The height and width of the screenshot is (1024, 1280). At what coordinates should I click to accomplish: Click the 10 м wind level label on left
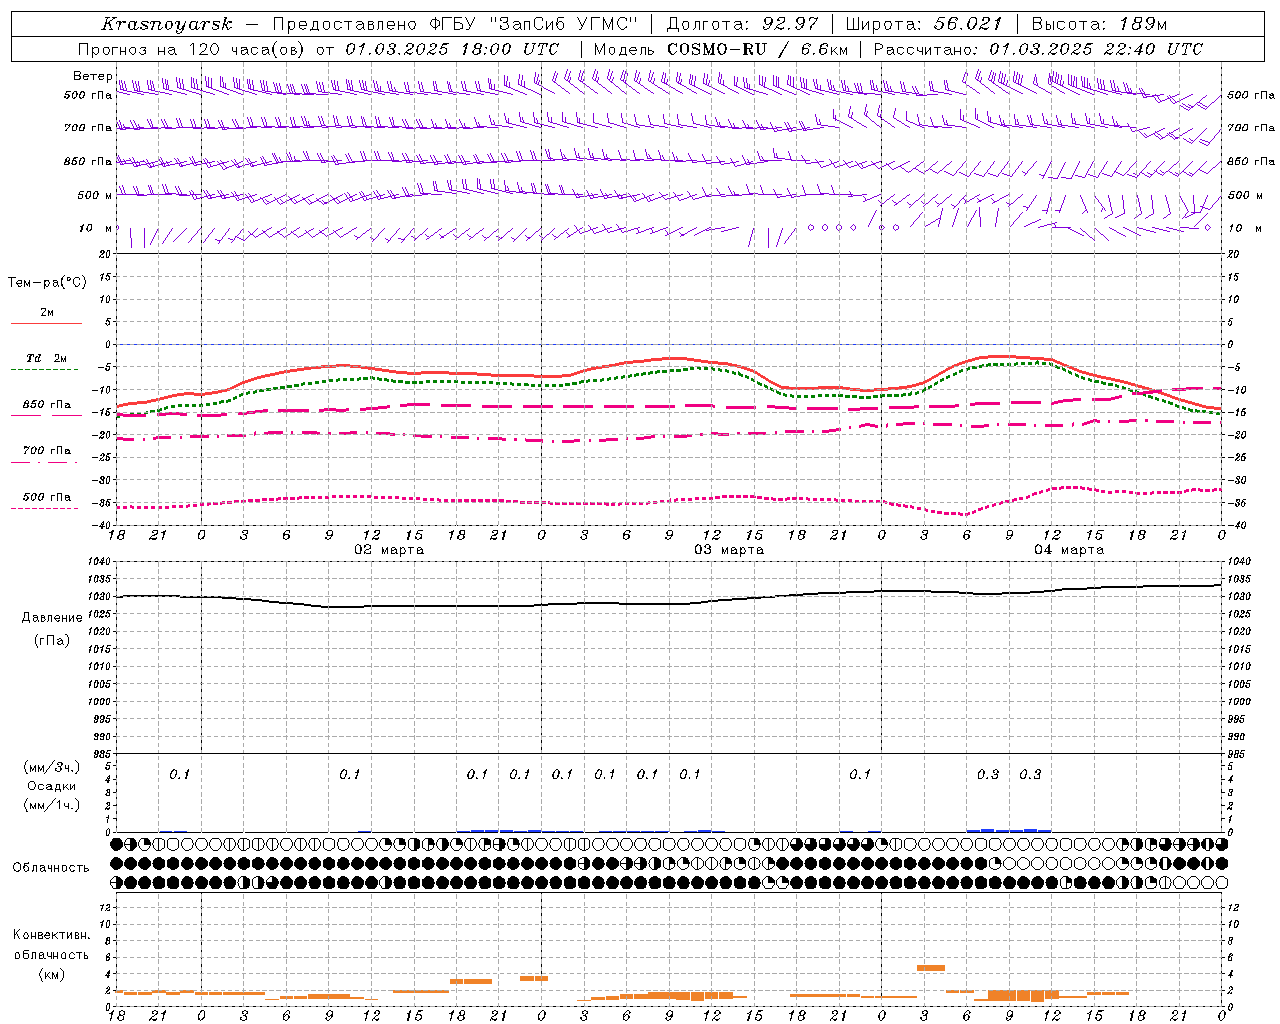coord(96,228)
